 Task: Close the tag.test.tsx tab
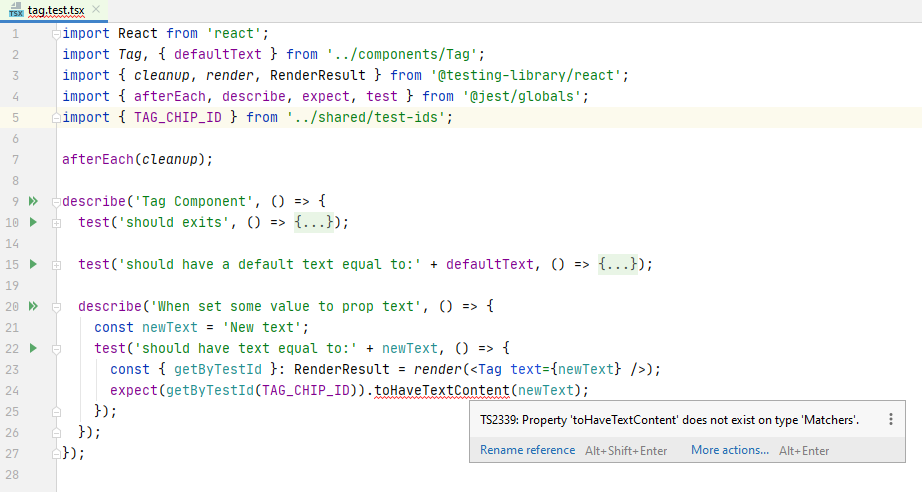[96, 9]
